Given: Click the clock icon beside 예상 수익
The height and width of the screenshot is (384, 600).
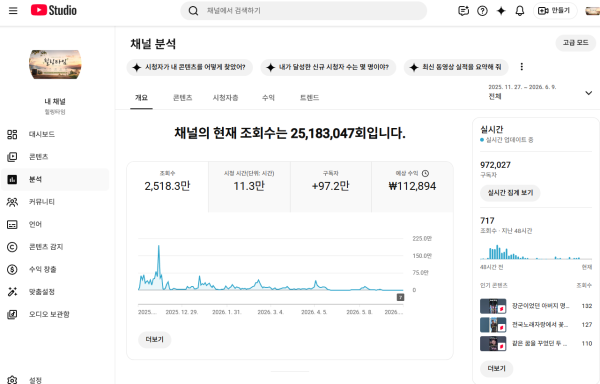Looking at the screenshot, I should [425, 174].
